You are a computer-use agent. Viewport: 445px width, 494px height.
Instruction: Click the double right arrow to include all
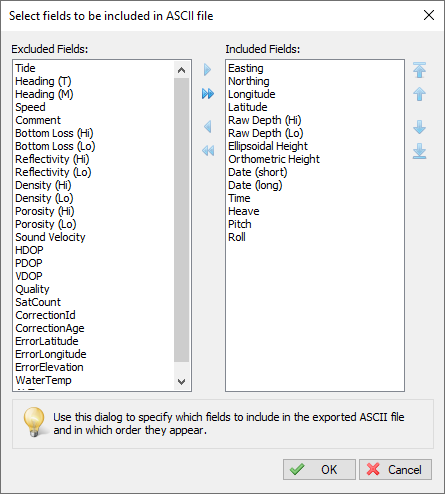pyautogui.click(x=208, y=94)
